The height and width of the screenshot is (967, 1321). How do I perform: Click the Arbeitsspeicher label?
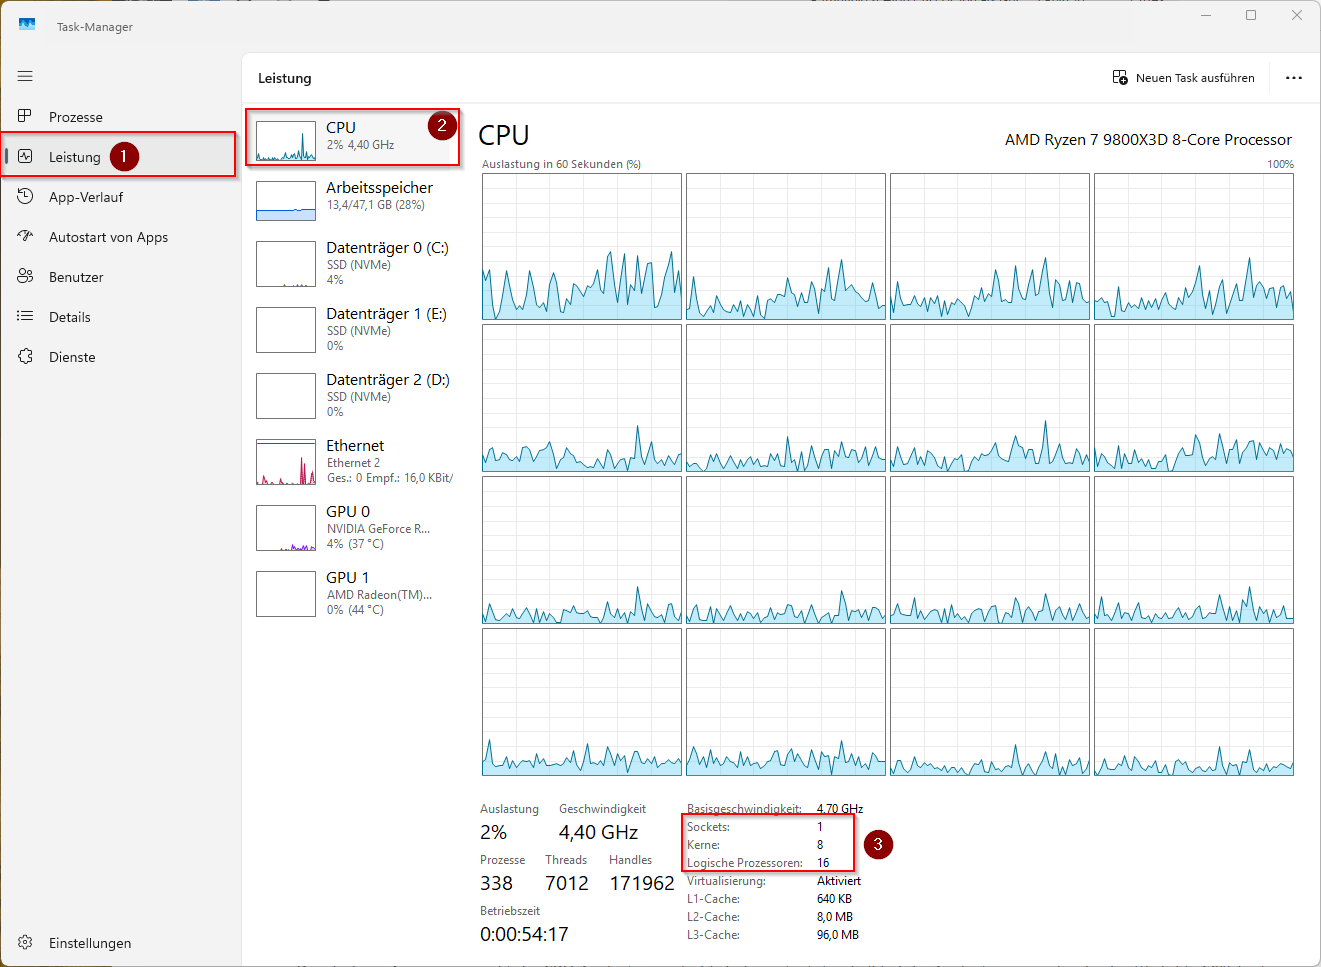coord(380,188)
